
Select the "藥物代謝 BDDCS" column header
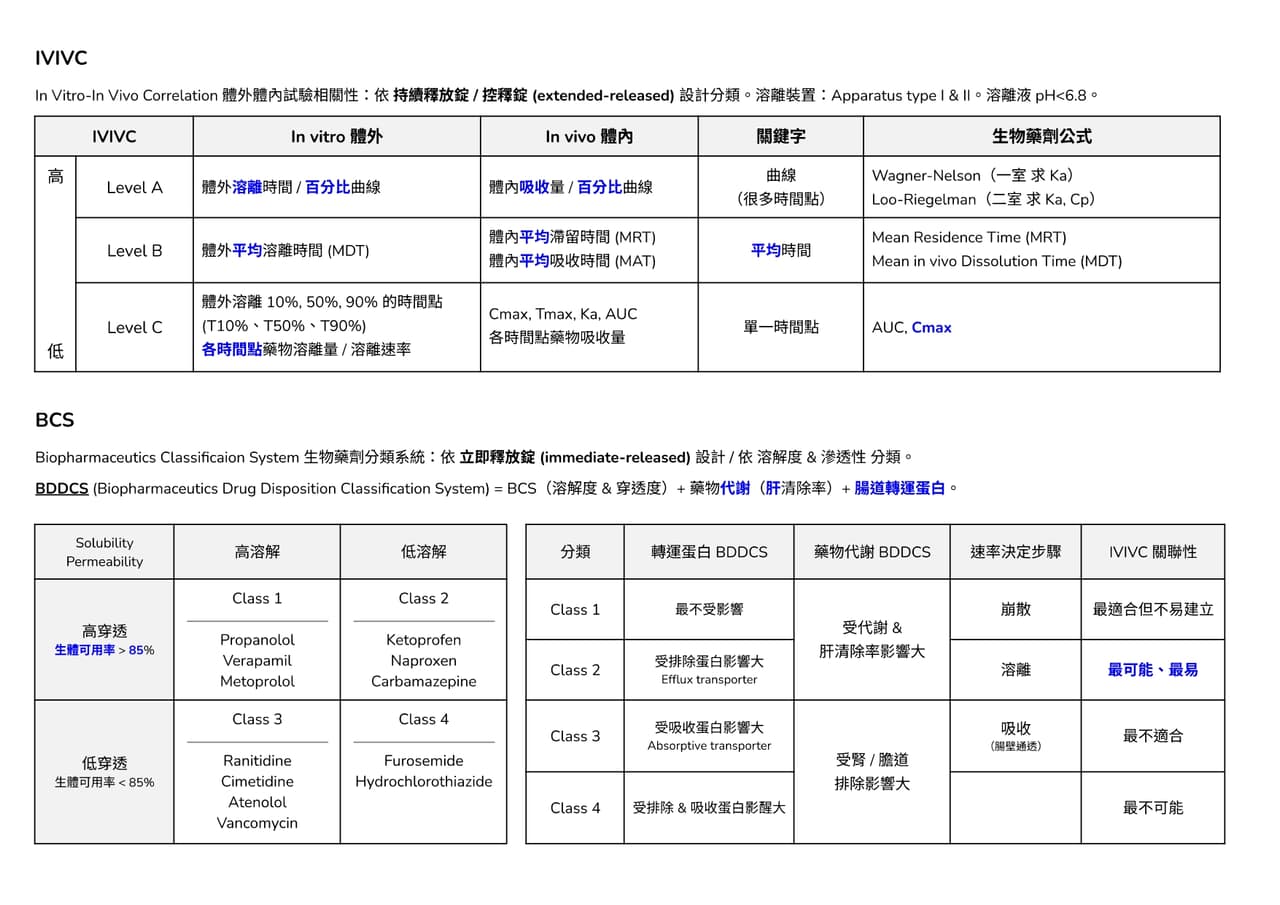coord(872,552)
